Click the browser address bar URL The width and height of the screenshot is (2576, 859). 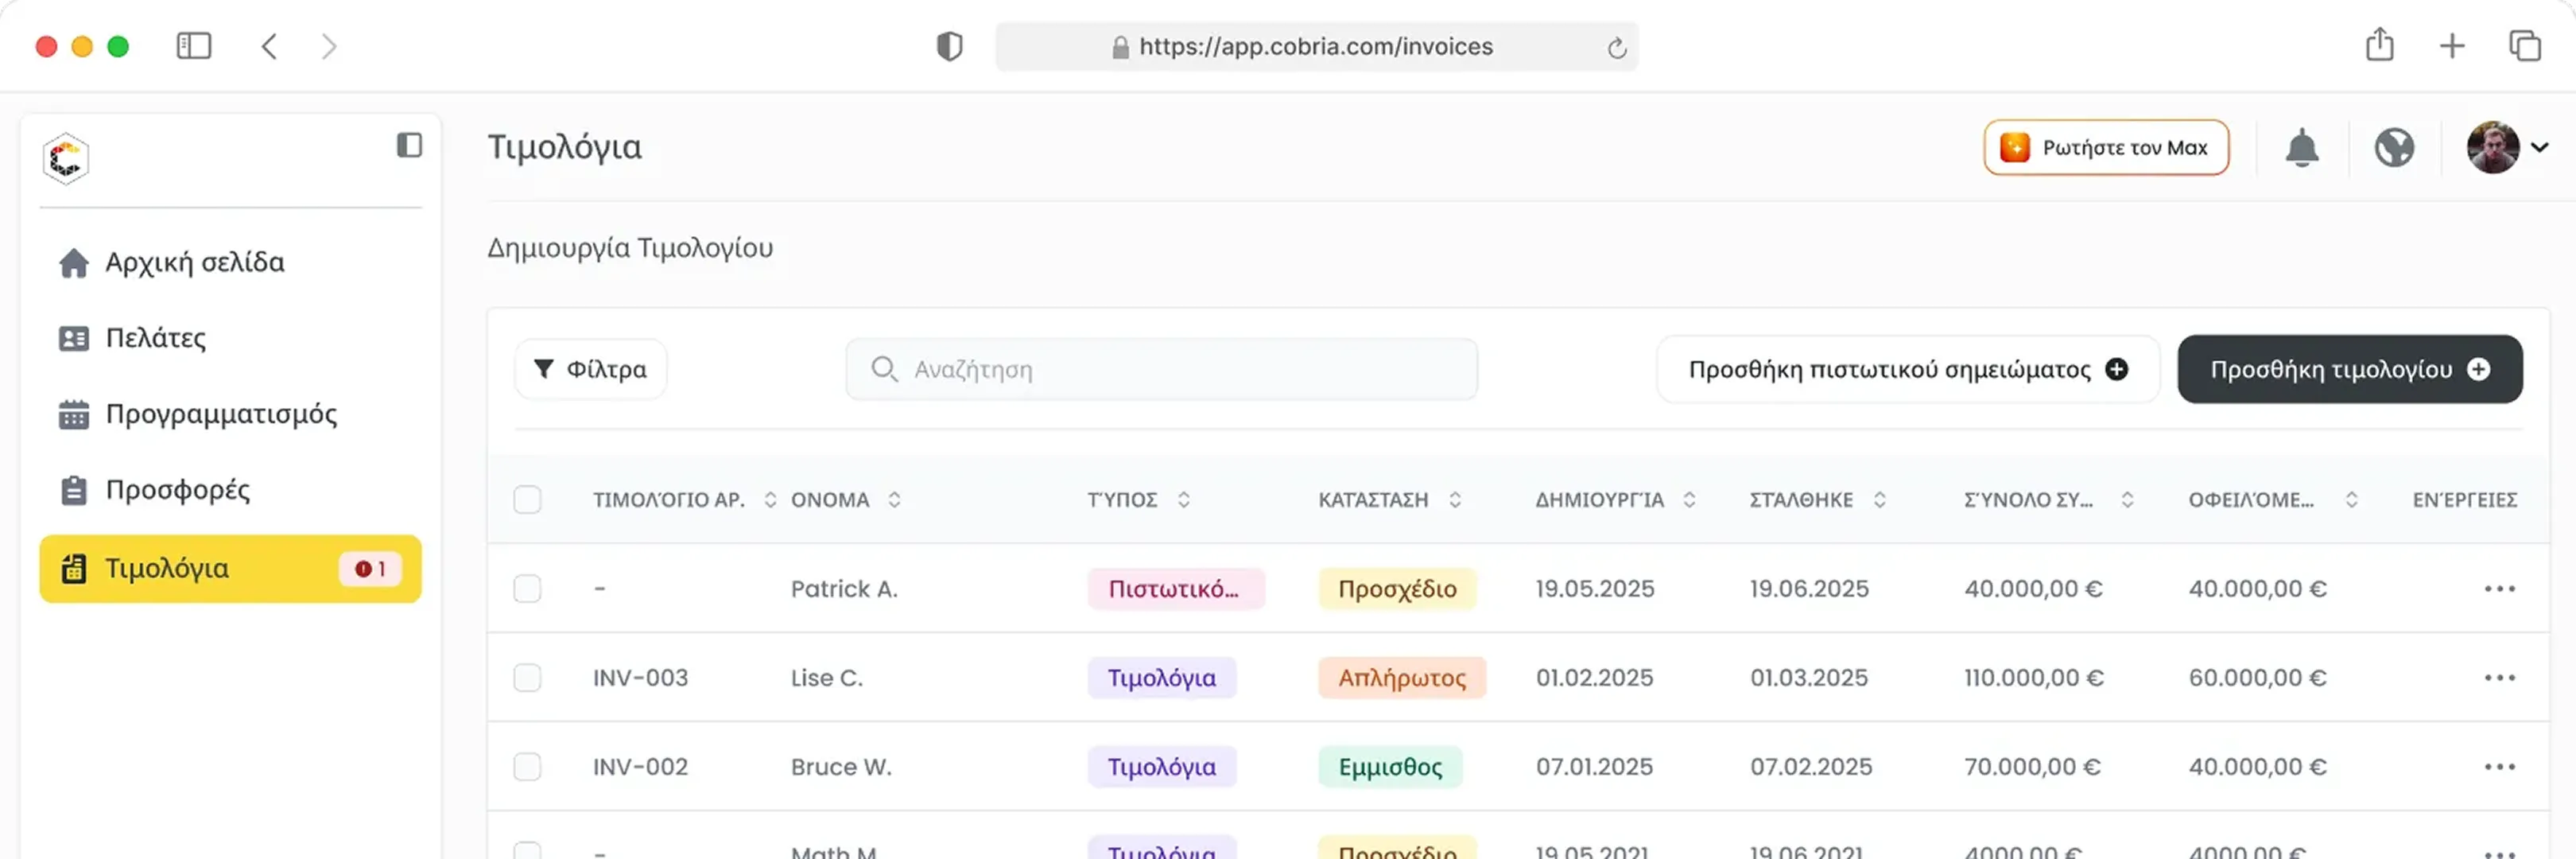pyautogui.click(x=1316, y=47)
